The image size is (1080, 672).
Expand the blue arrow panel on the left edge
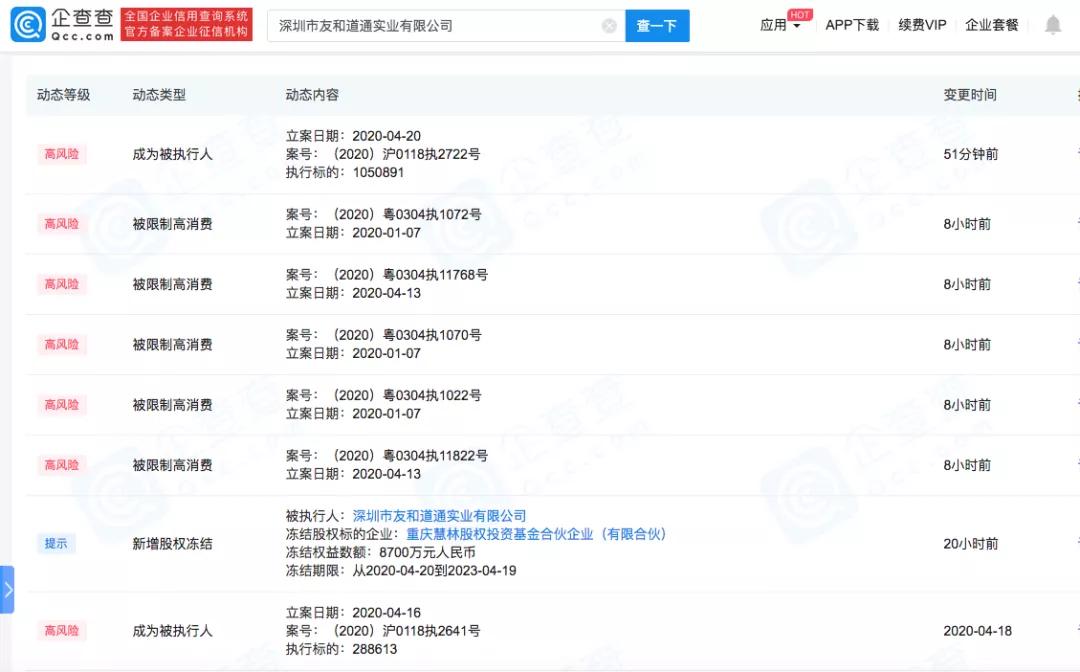(7, 590)
